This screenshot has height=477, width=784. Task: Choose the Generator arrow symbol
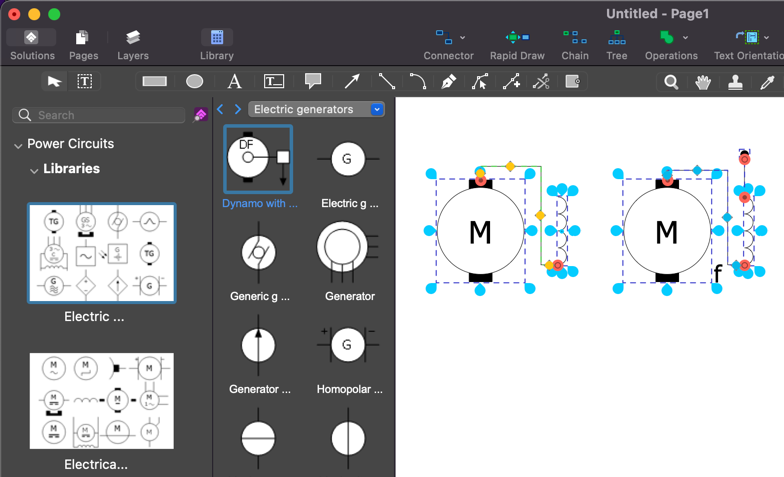[x=258, y=345]
